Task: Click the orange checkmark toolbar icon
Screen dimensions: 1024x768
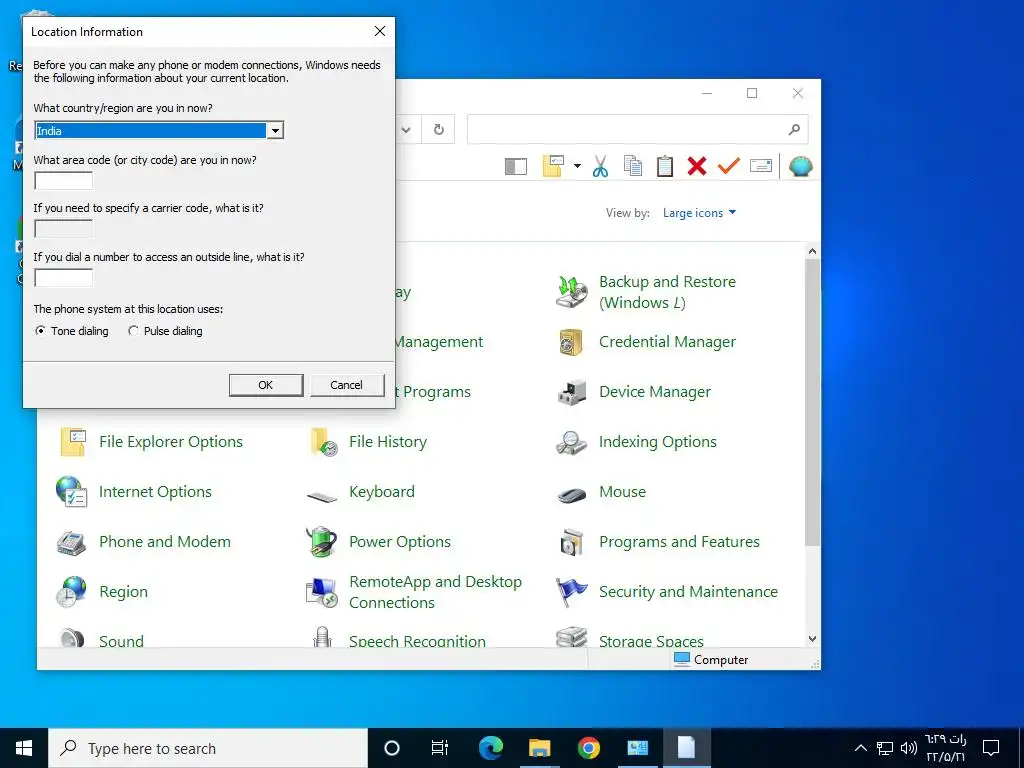Action: click(x=728, y=166)
